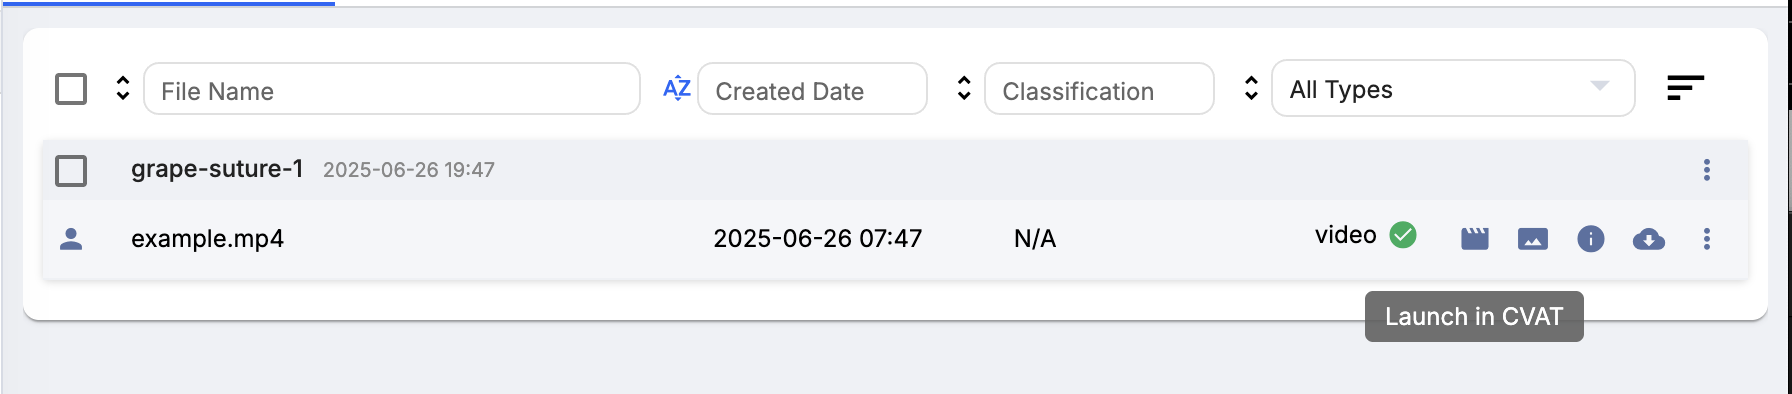Viewport: 1792px width, 394px height.
Task: Download example.mp4 via cloud icon
Action: 1649,239
